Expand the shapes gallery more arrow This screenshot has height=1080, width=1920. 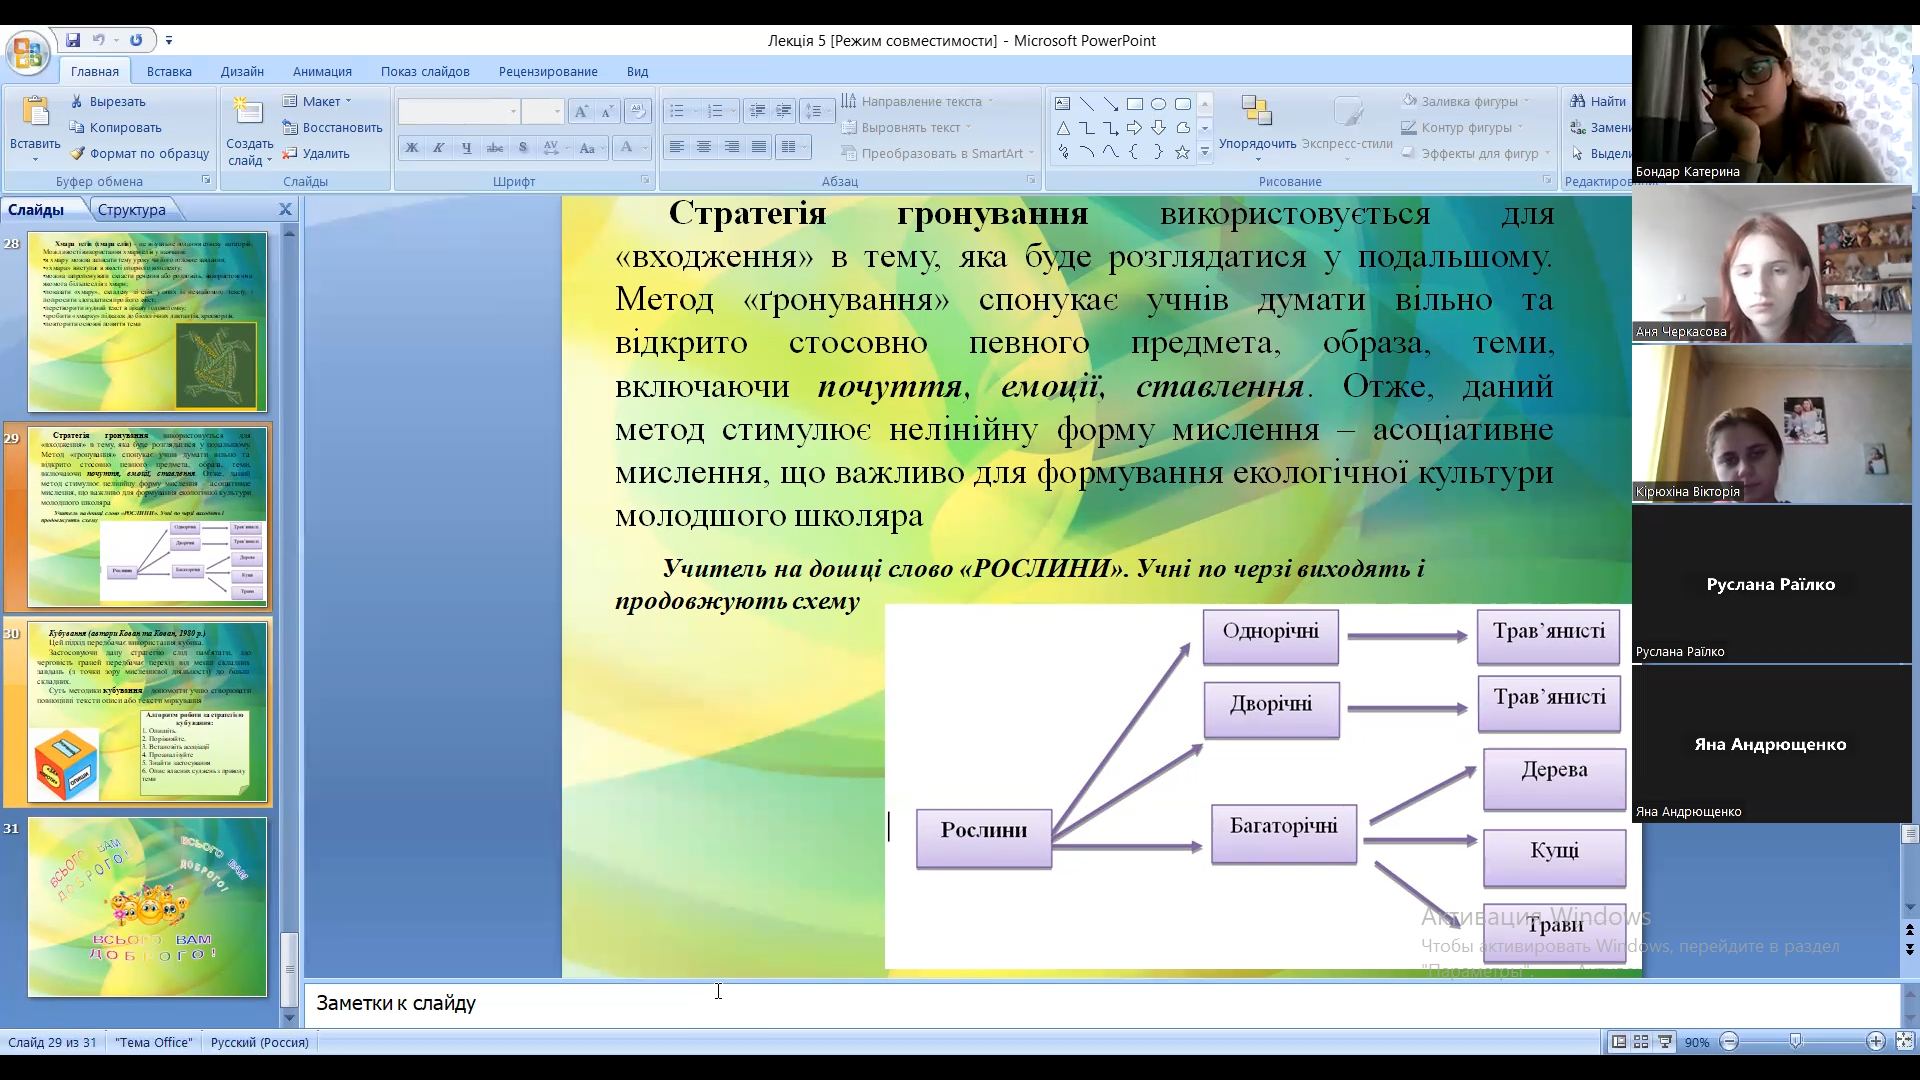pyautogui.click(x=1205, y=152)
